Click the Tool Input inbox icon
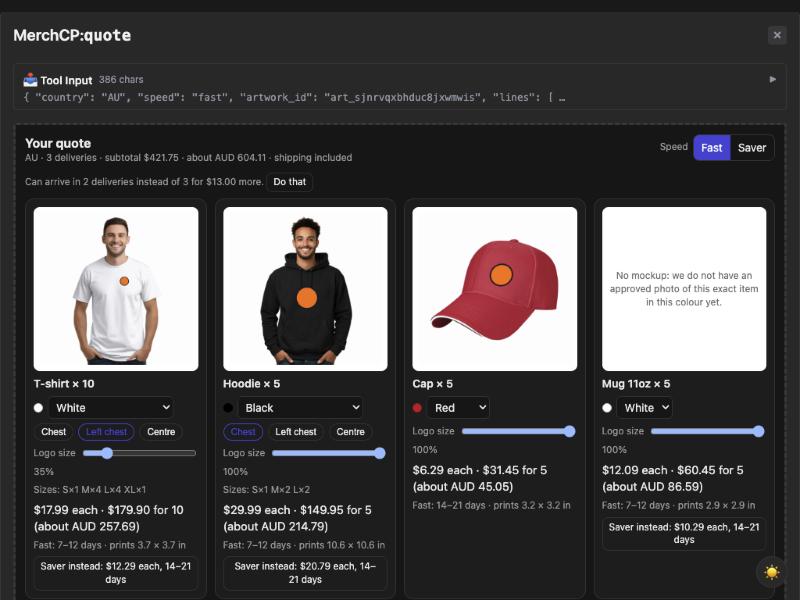 click(30, 80)
